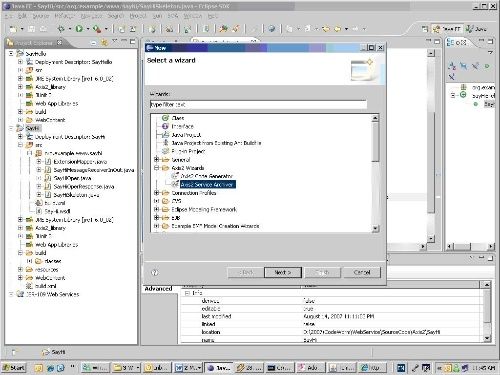Click the wizard filter text field
This screenshot has height=375, width=500.
(x=258, y=105)
